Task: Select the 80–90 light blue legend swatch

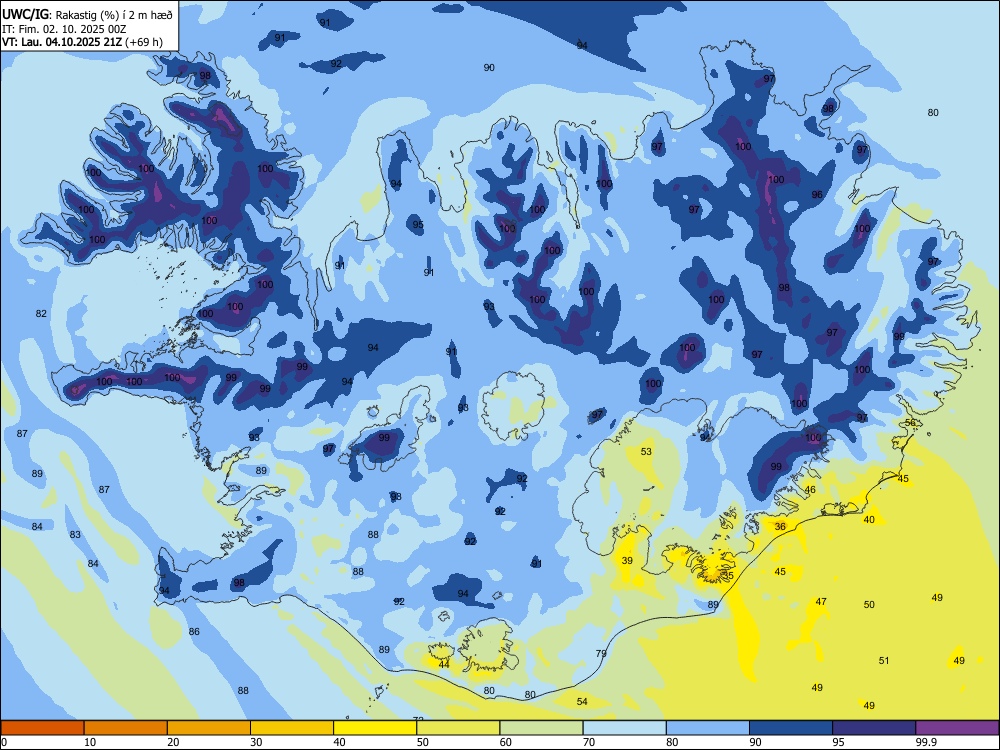Action: click(x=708, y=728)
